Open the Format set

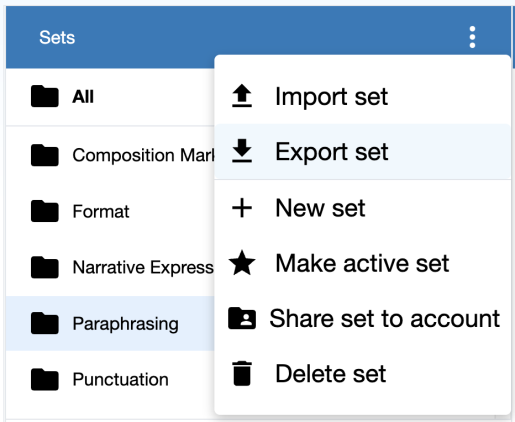(x=110, y=211)
